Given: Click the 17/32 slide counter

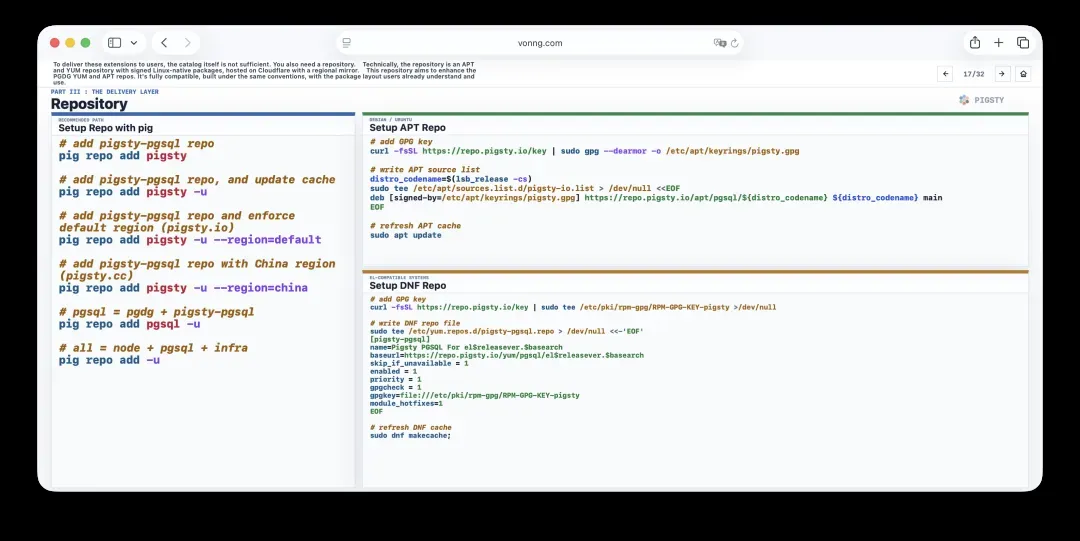Looking at the screenshot, I should pos(973,74).
